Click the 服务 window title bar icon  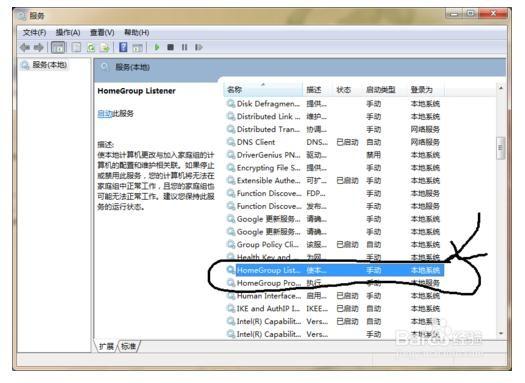[x=22, y=15]
